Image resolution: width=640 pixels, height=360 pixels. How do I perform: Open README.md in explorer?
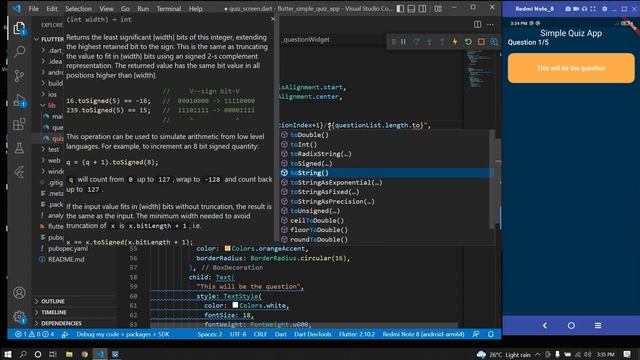(66, 259)
